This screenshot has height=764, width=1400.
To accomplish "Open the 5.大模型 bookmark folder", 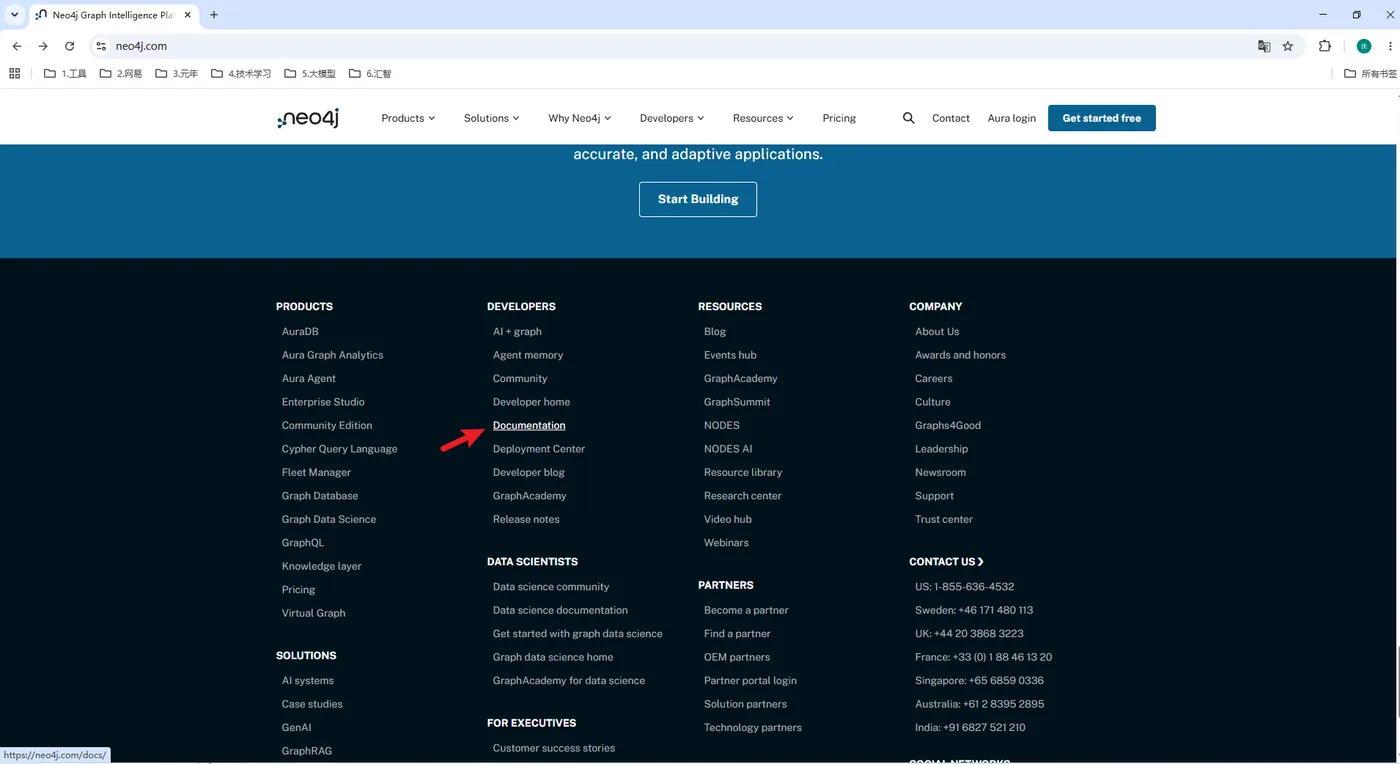I will [310, 73].
